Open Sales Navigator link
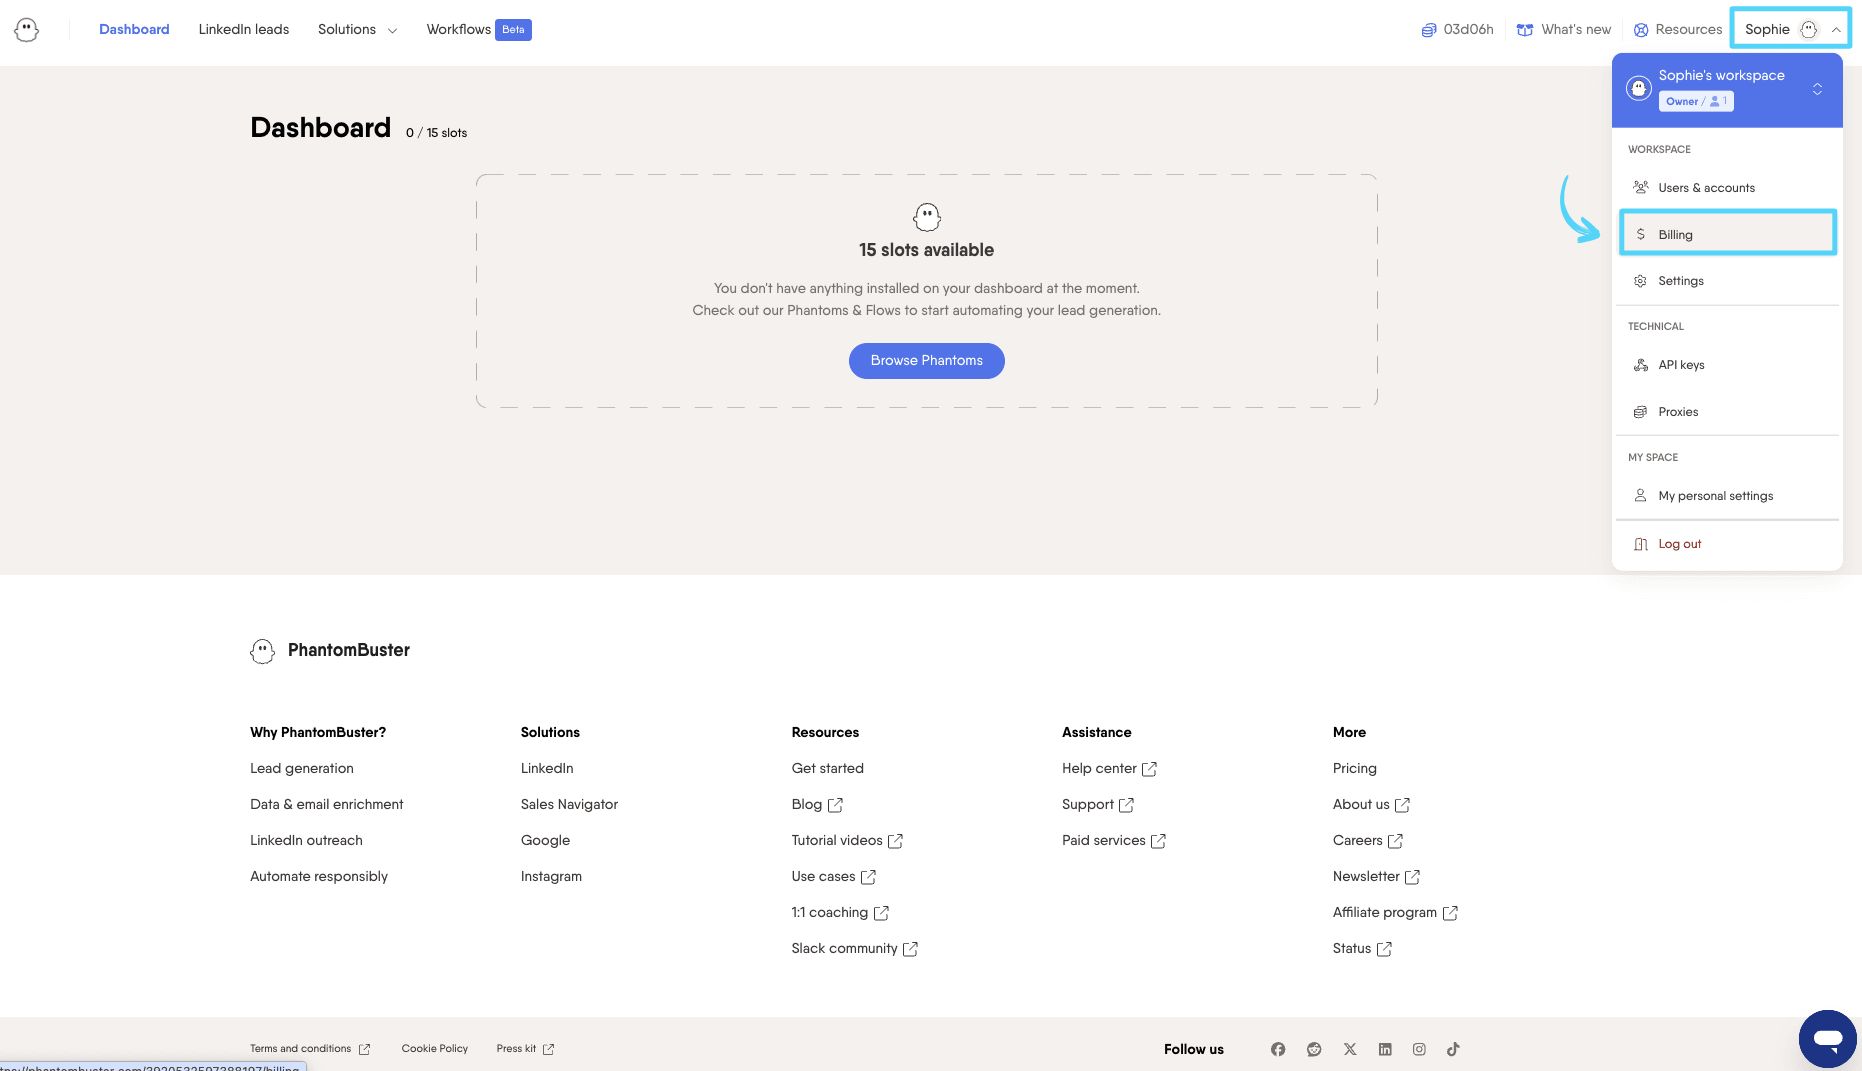 [x=569, y=804]
